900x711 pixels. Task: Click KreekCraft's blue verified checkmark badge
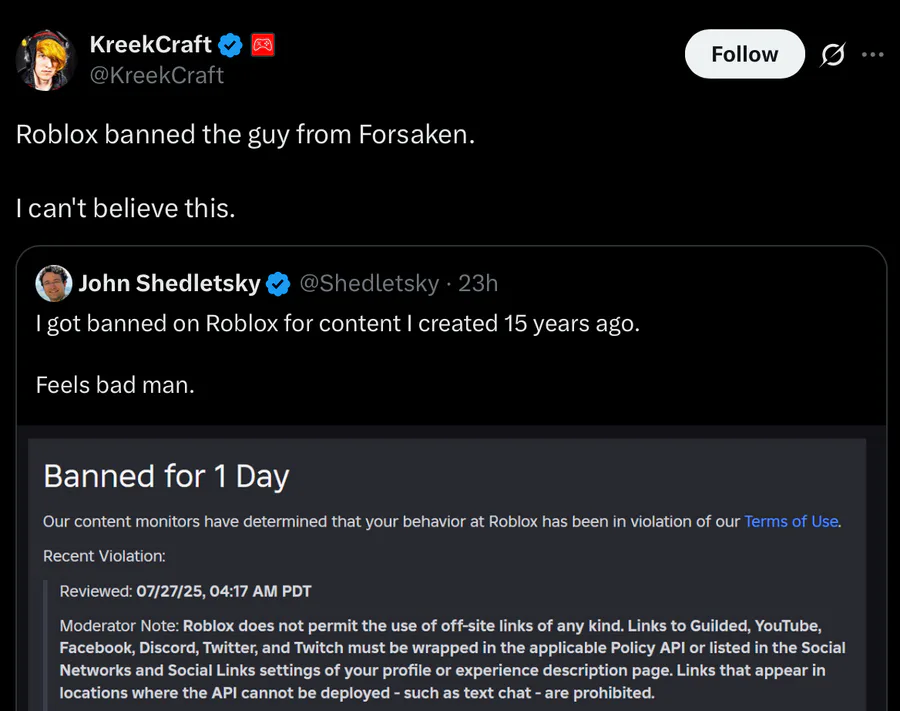pos(230,45)
